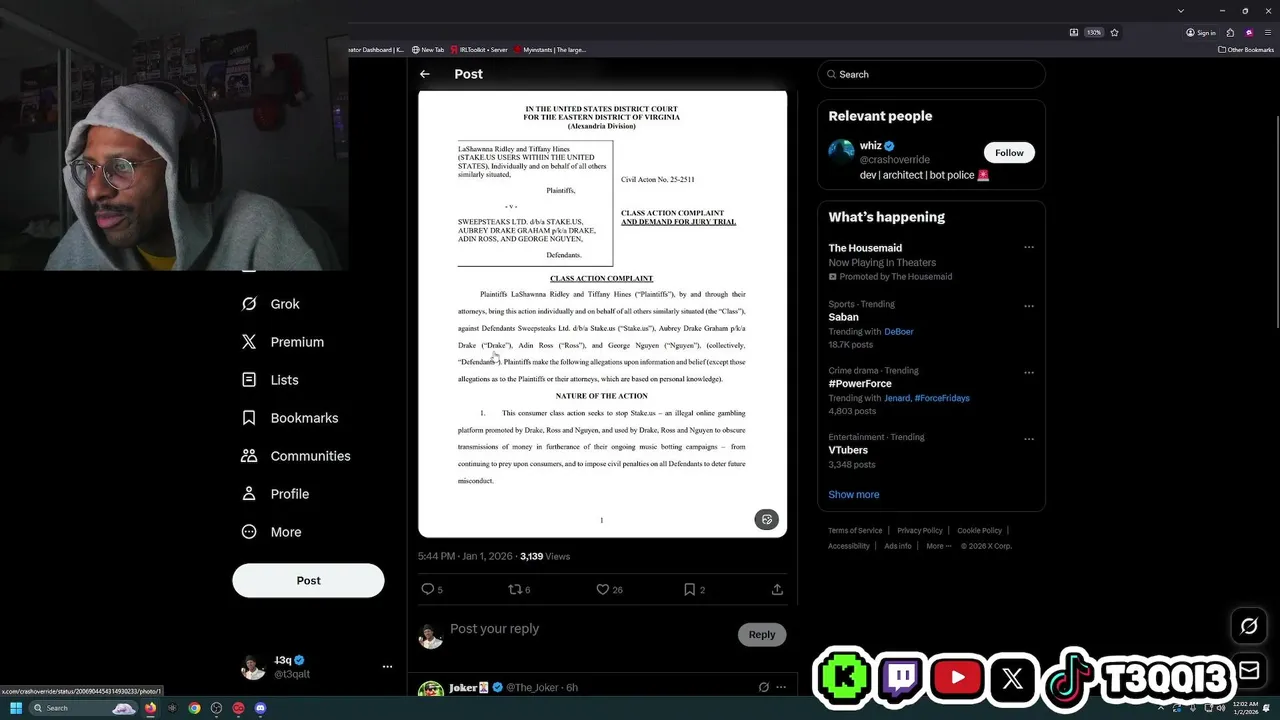Open more options for The Housemaid
This screenshot has height=720, width=1280.
tap(1028, 247)
